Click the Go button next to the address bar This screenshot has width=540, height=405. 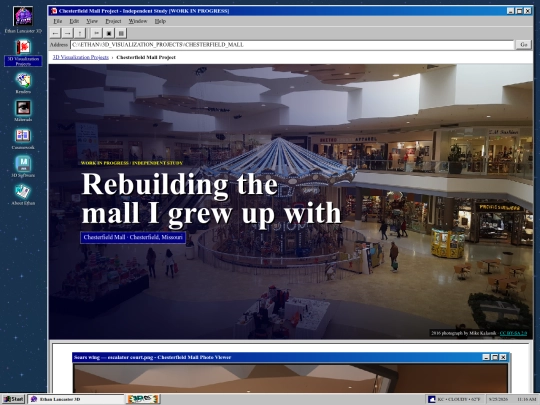523,45
